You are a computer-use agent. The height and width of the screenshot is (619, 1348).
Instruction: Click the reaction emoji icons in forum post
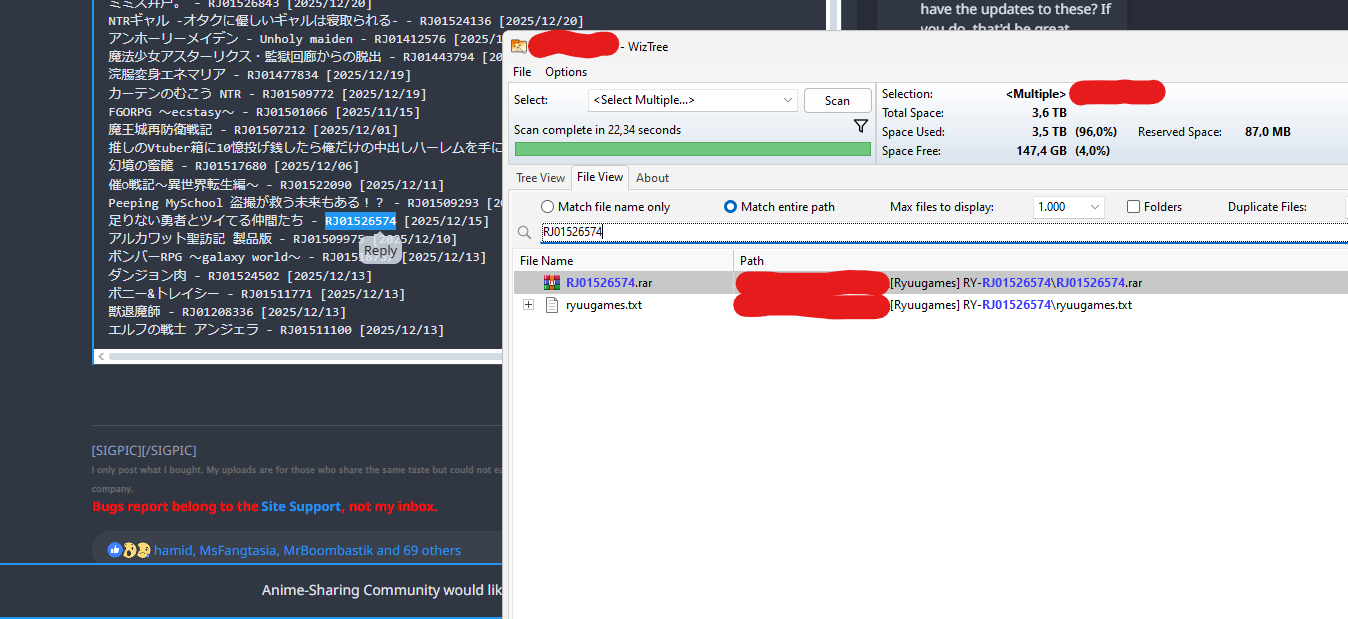[x=129, y=550]
